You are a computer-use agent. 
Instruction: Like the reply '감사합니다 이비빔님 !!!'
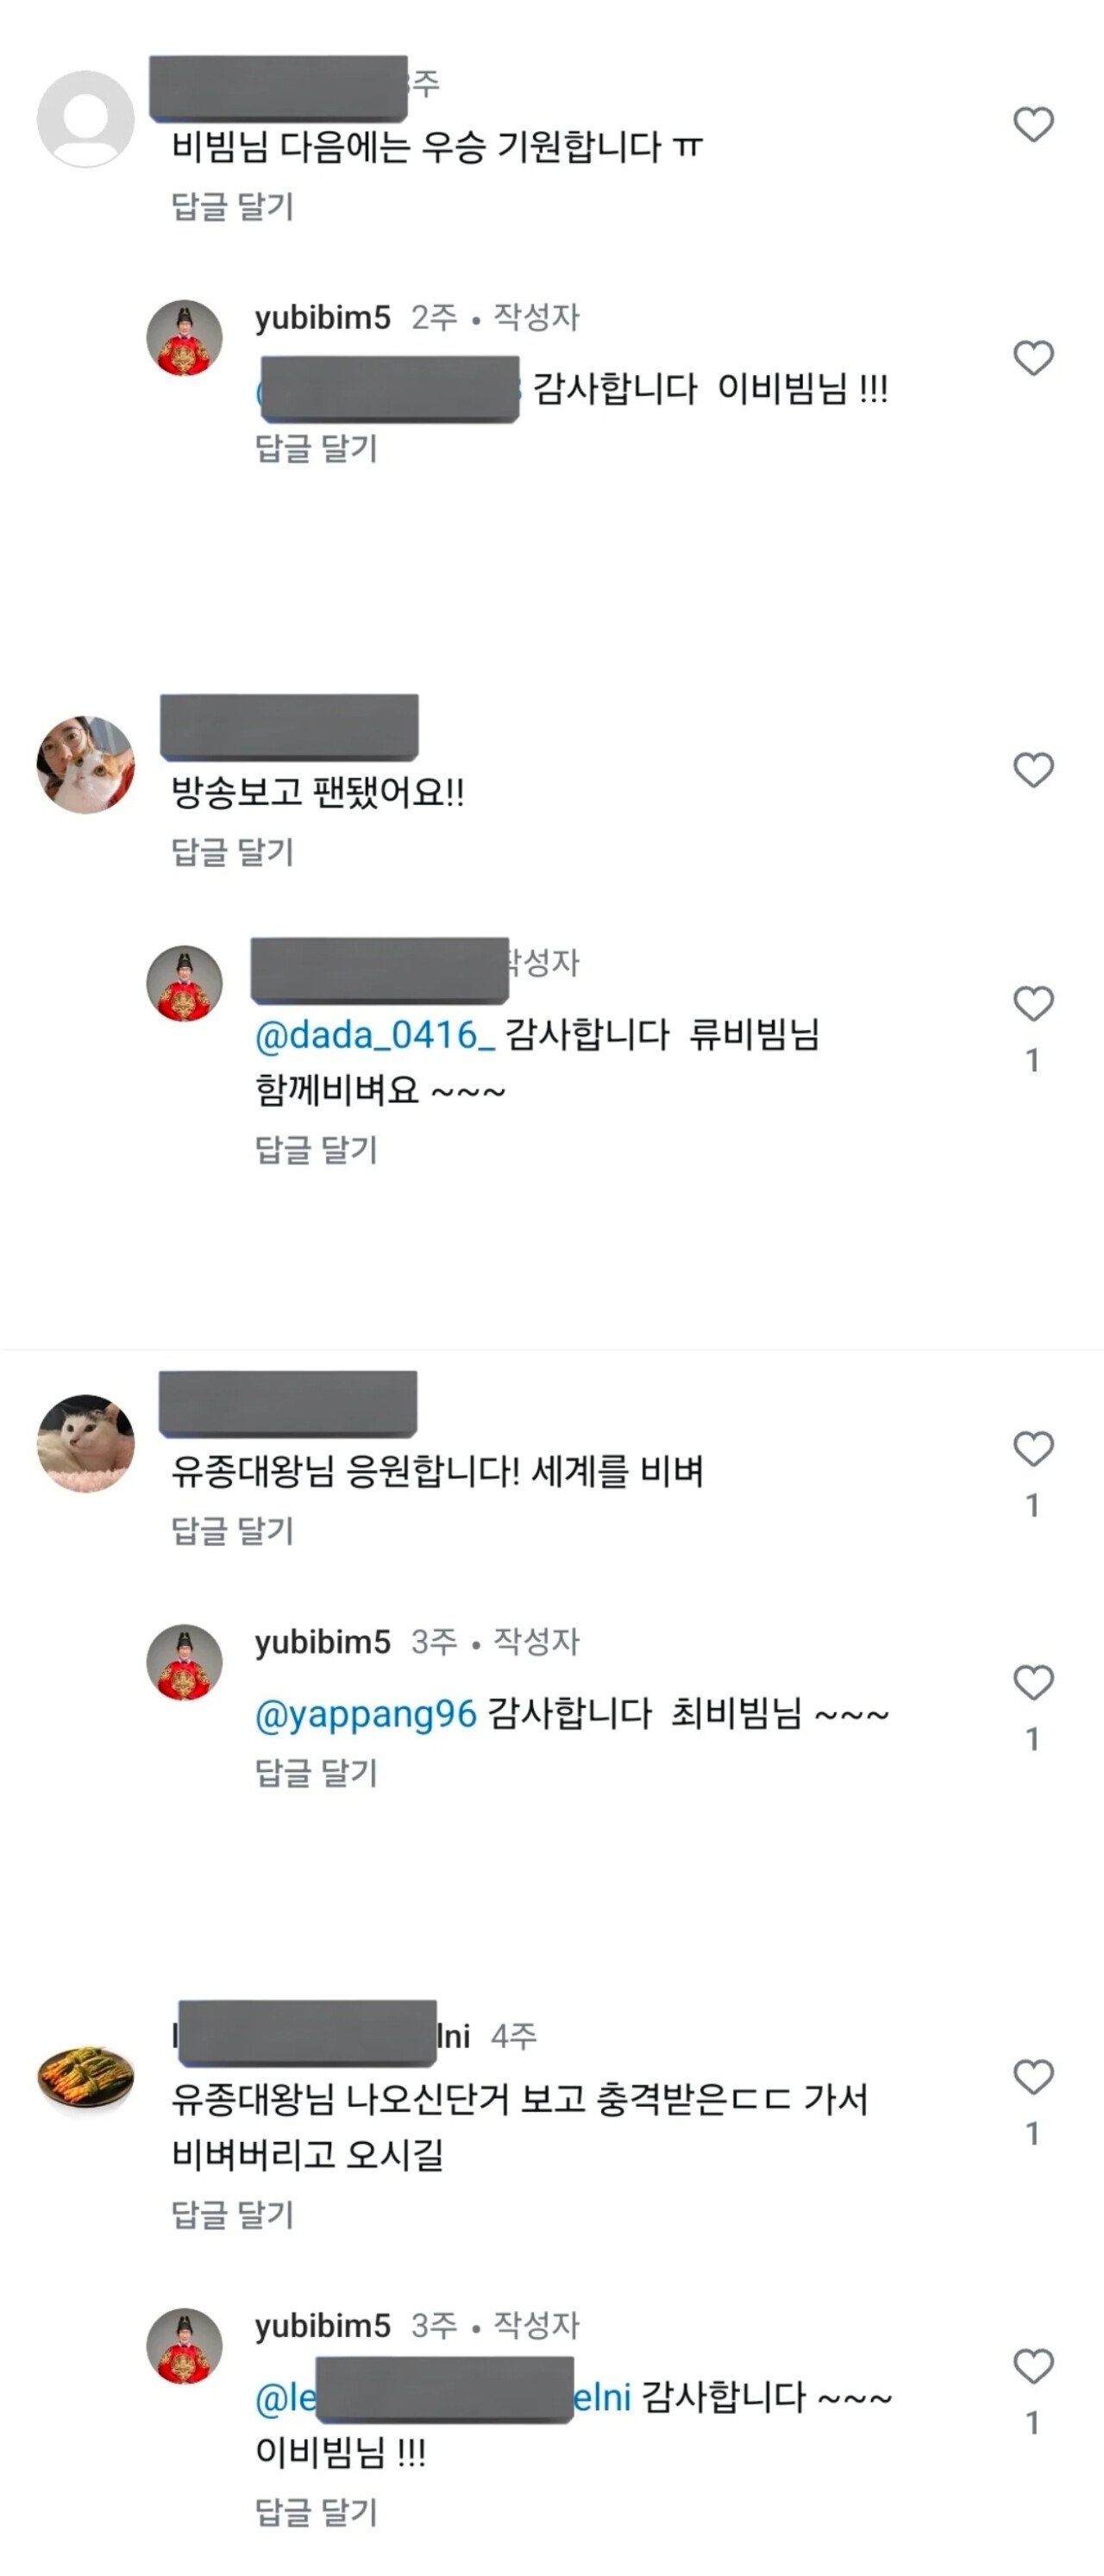point(1033,358)
